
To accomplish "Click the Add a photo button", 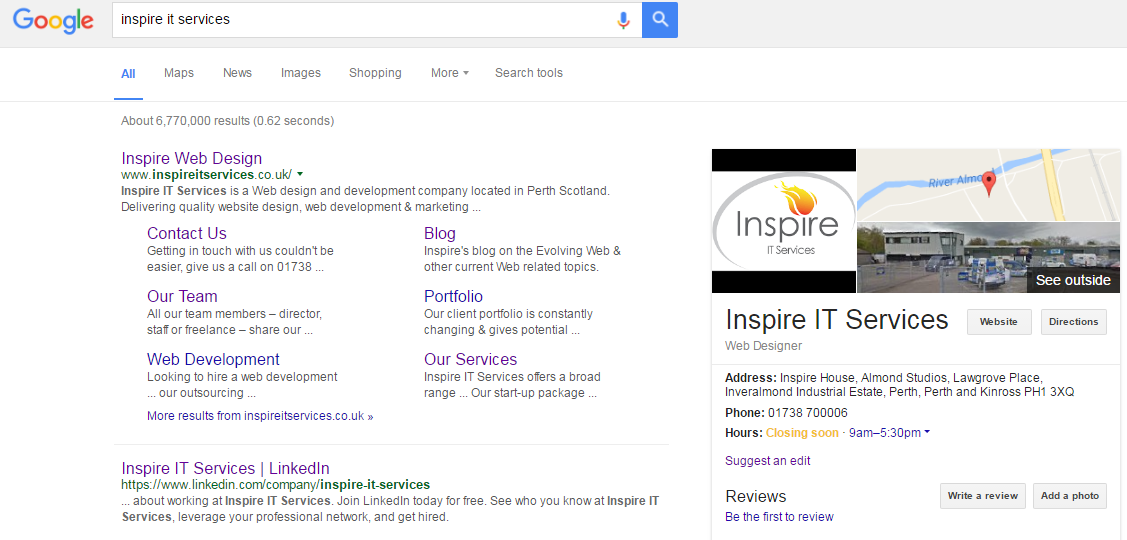I will [1070, 495].
